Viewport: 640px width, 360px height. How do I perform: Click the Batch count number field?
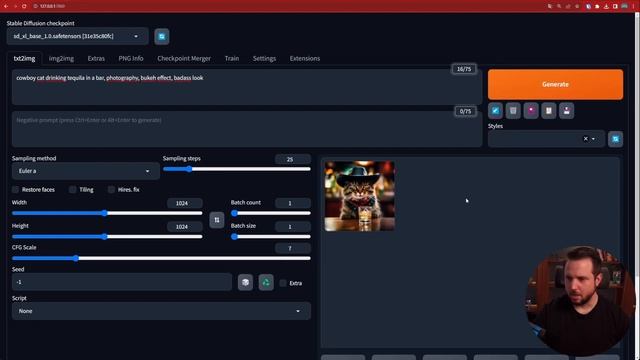coord(293,203)
